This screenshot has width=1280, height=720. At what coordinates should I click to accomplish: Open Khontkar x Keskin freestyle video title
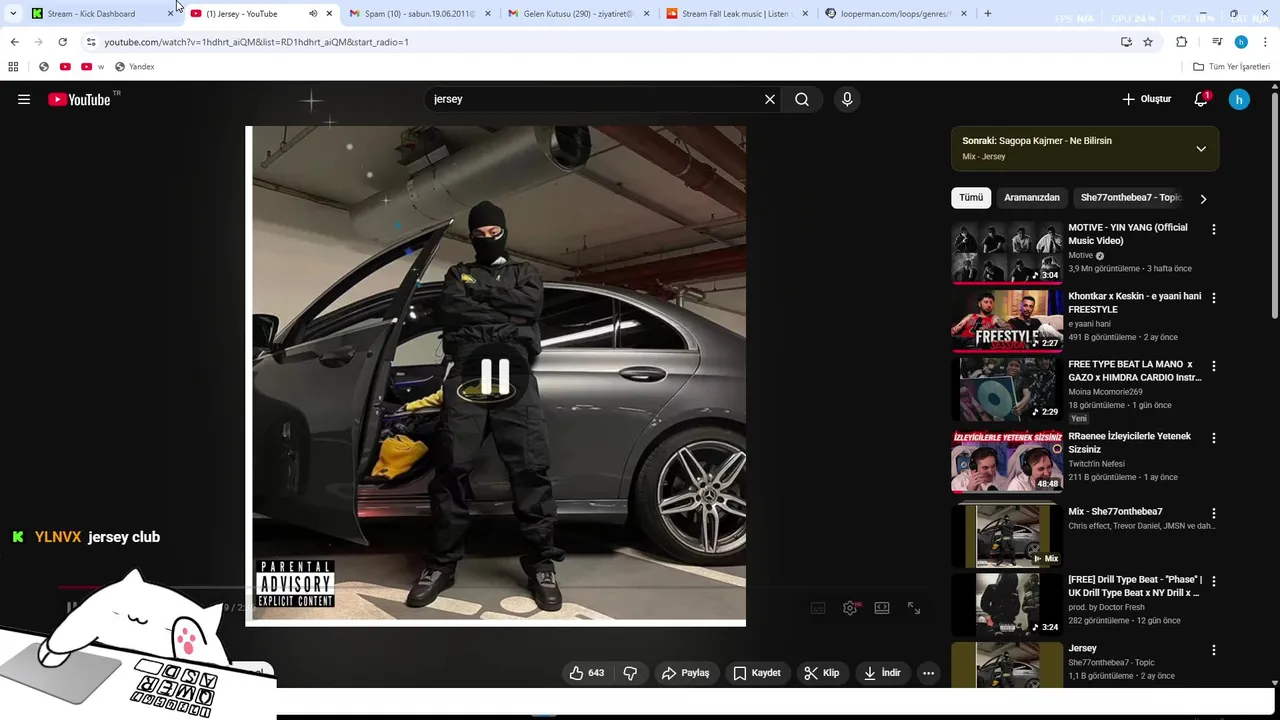click(1135, 303)
